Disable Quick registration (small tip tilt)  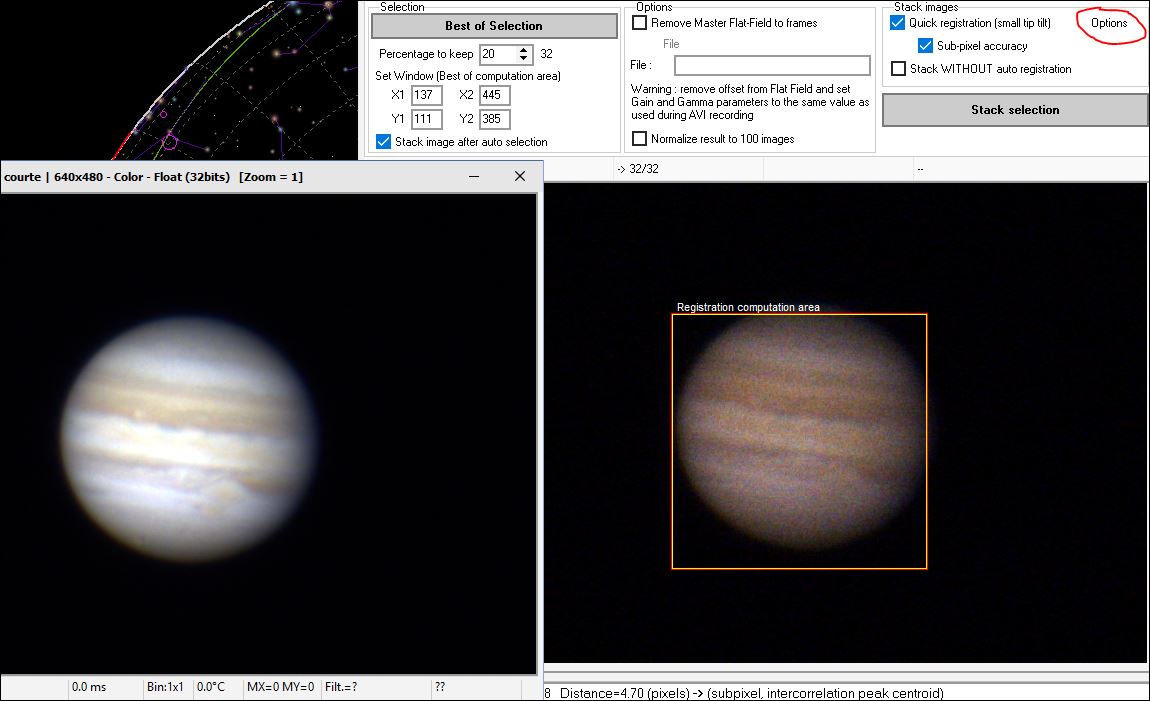click(x=898, y=23)
